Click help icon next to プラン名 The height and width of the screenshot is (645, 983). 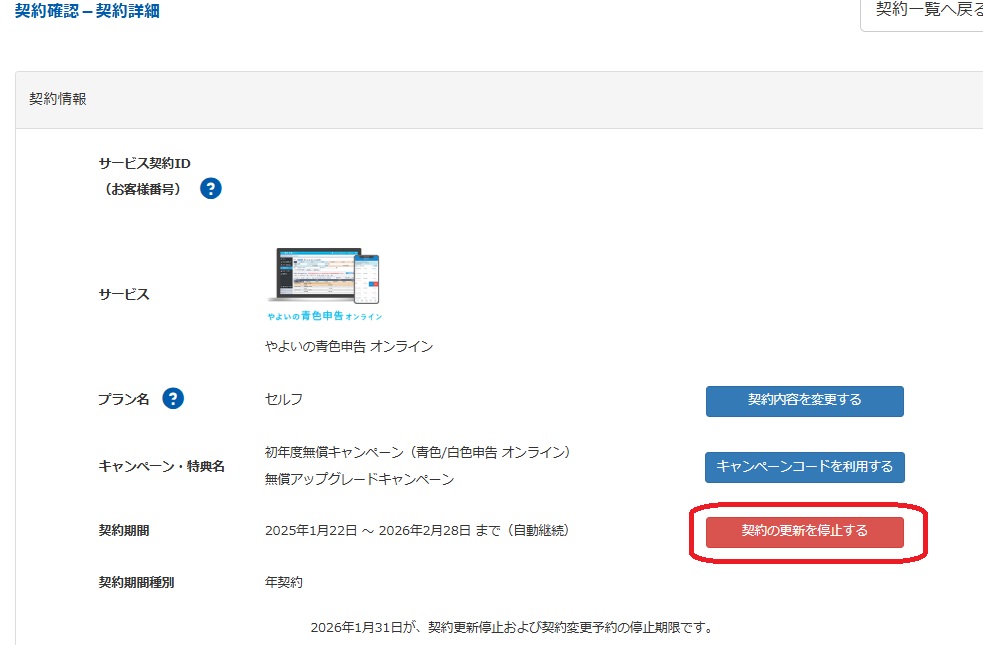[173, 399]
